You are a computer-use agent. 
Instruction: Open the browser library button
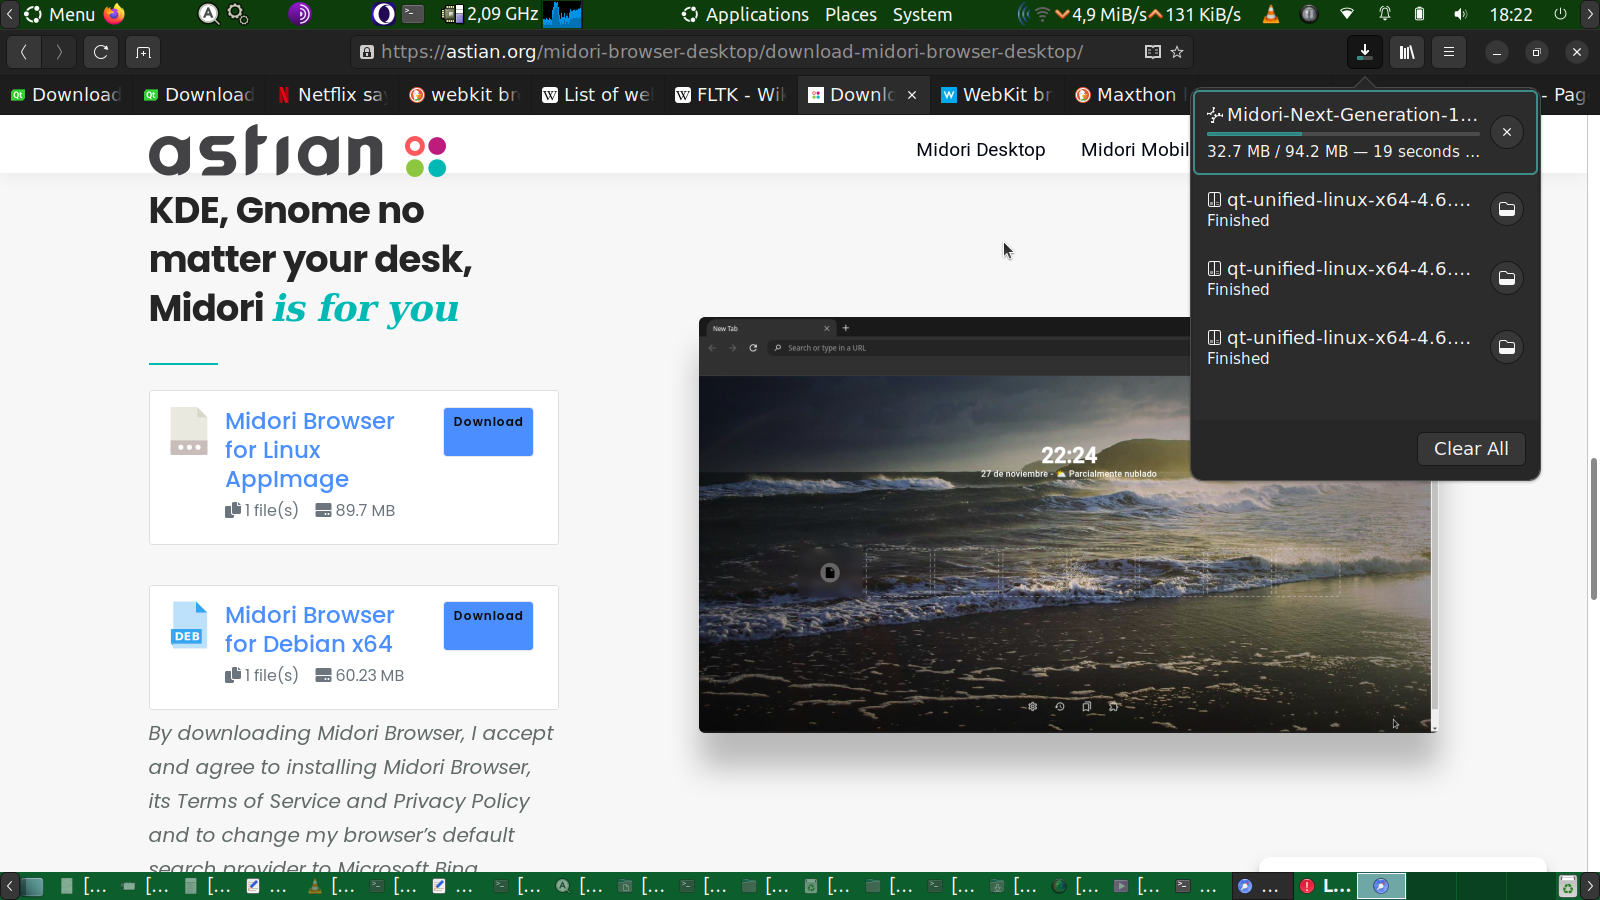point(1407,52)
